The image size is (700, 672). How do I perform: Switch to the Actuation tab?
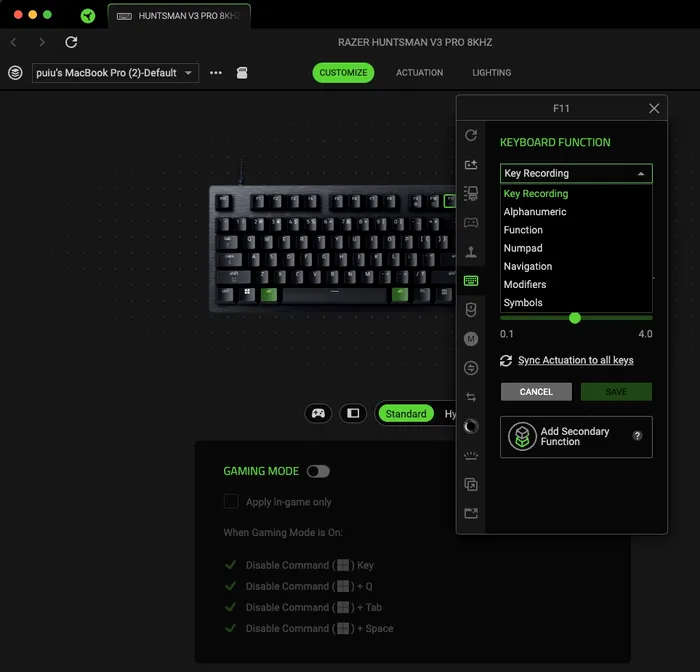coord(420,73)
